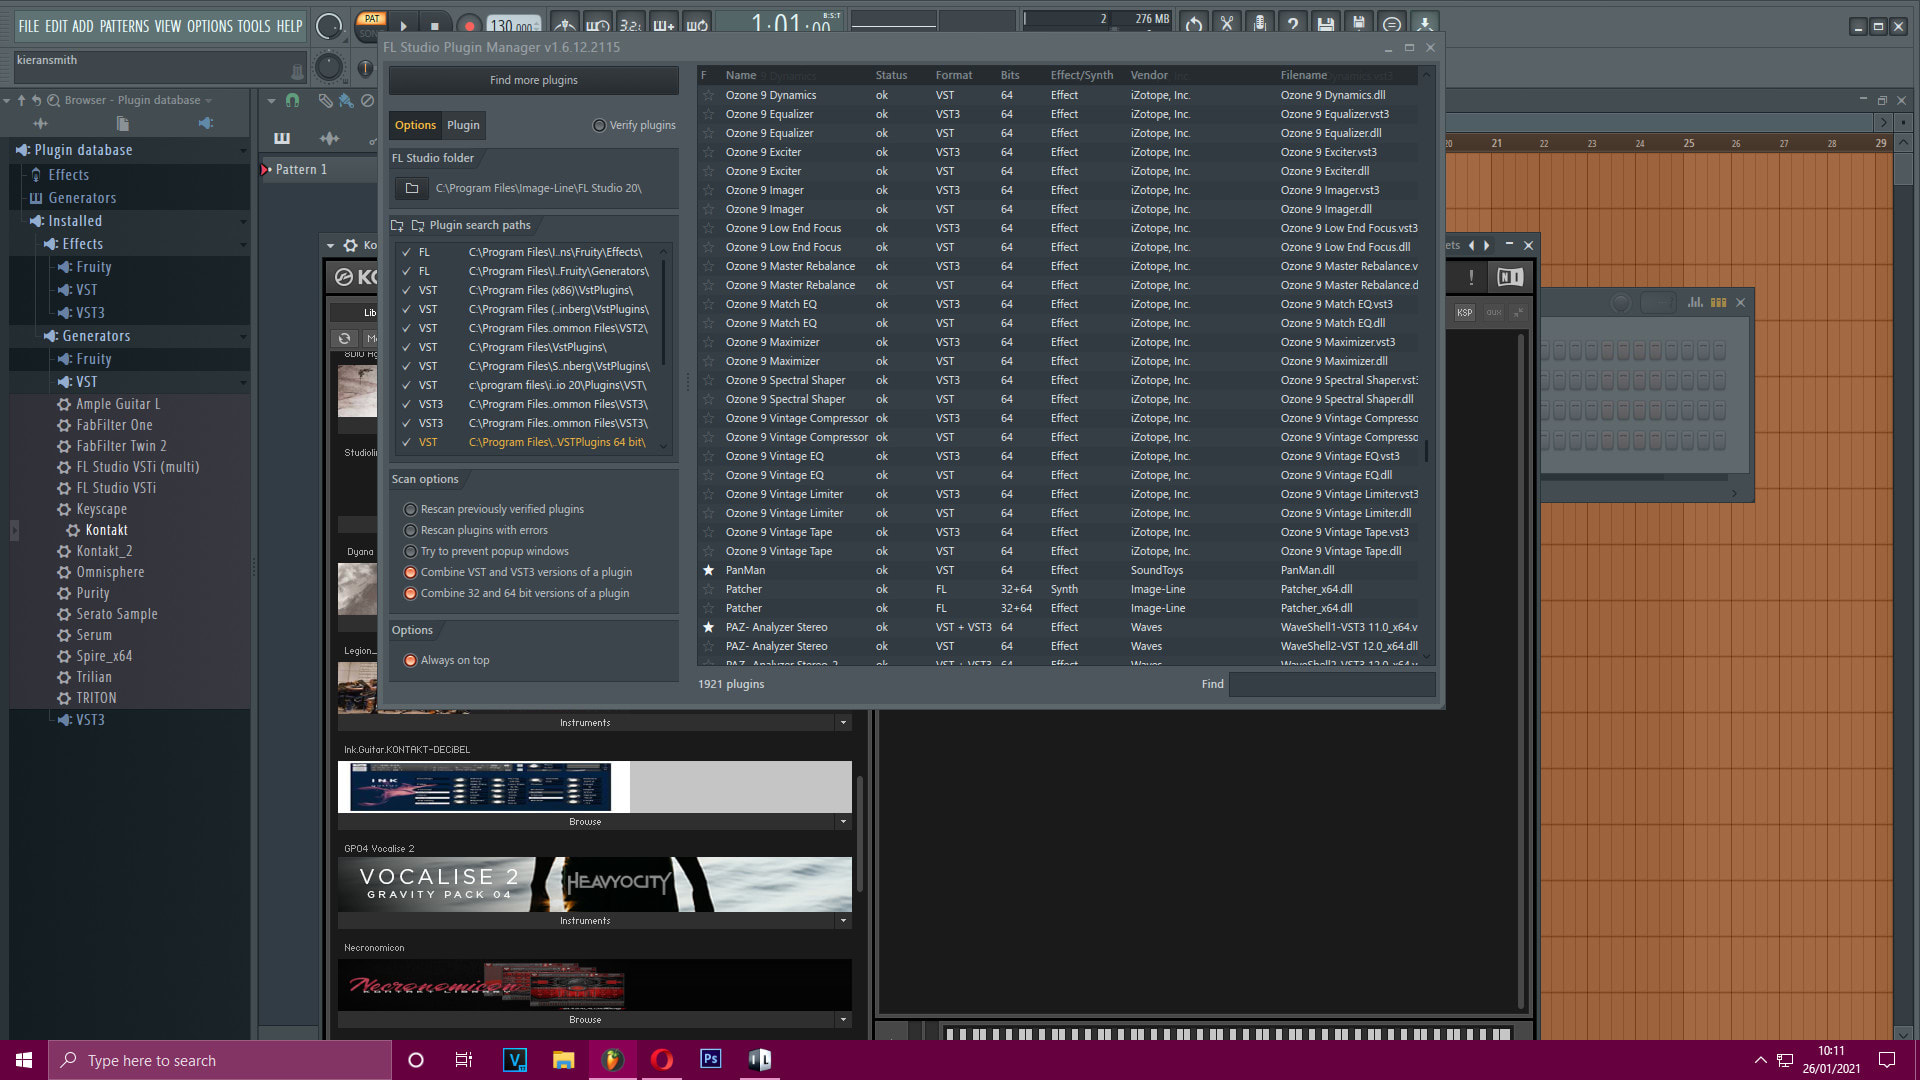This screenshot has height=1080, width=1920.
Task: Click the browser speaker filter icon
Action: point(205,123)
